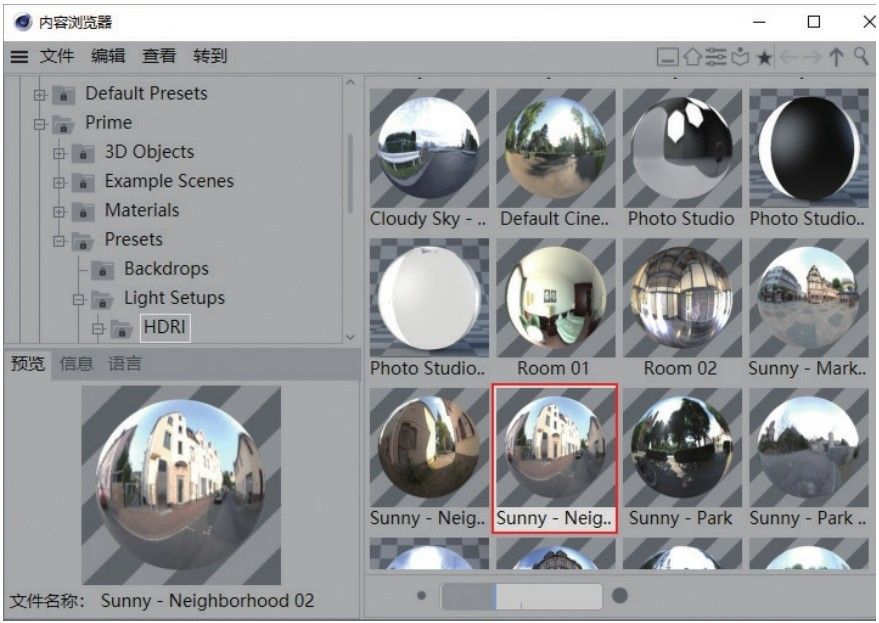The height and width of the screenshot is (623, 879).
Task: Click the back arrow navigation icon
Action: [789, 57]
